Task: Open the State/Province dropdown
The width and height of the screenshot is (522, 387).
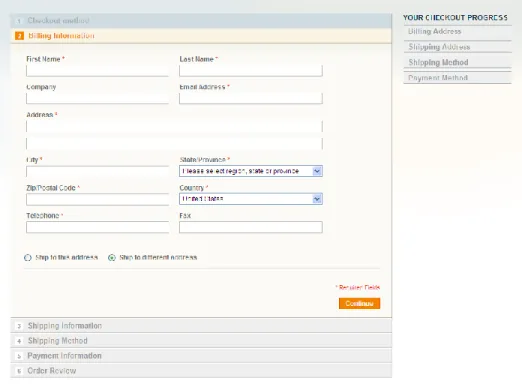Action: pos(251,171)
